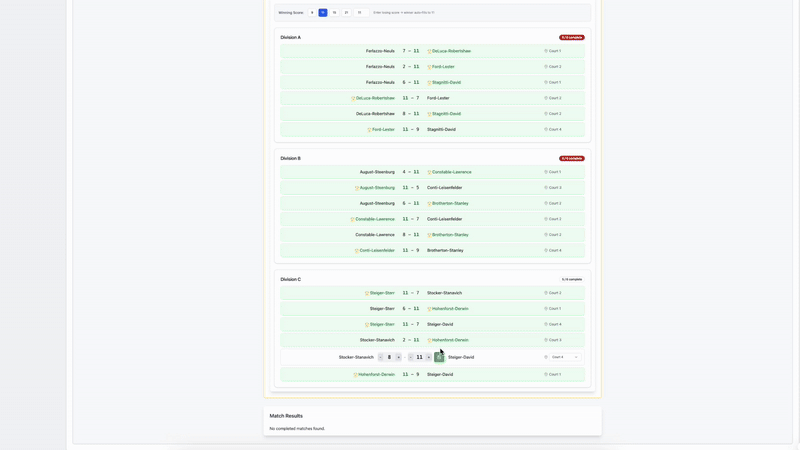Click court pin icon in August-Steenburg vs Conti-Leisenfelder row
The width and height of the screenshot is (800, 450).
(x=546, y=188)
